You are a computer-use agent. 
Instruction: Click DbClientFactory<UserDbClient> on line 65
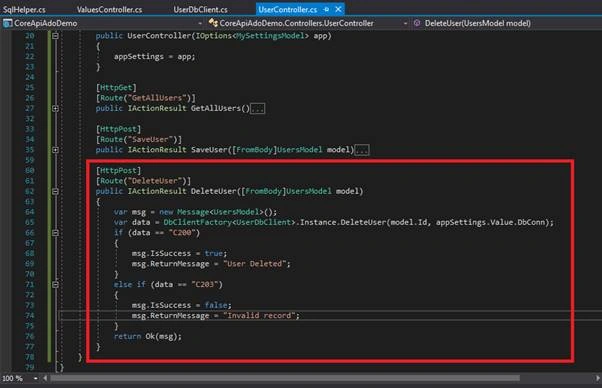coord(229,222)
